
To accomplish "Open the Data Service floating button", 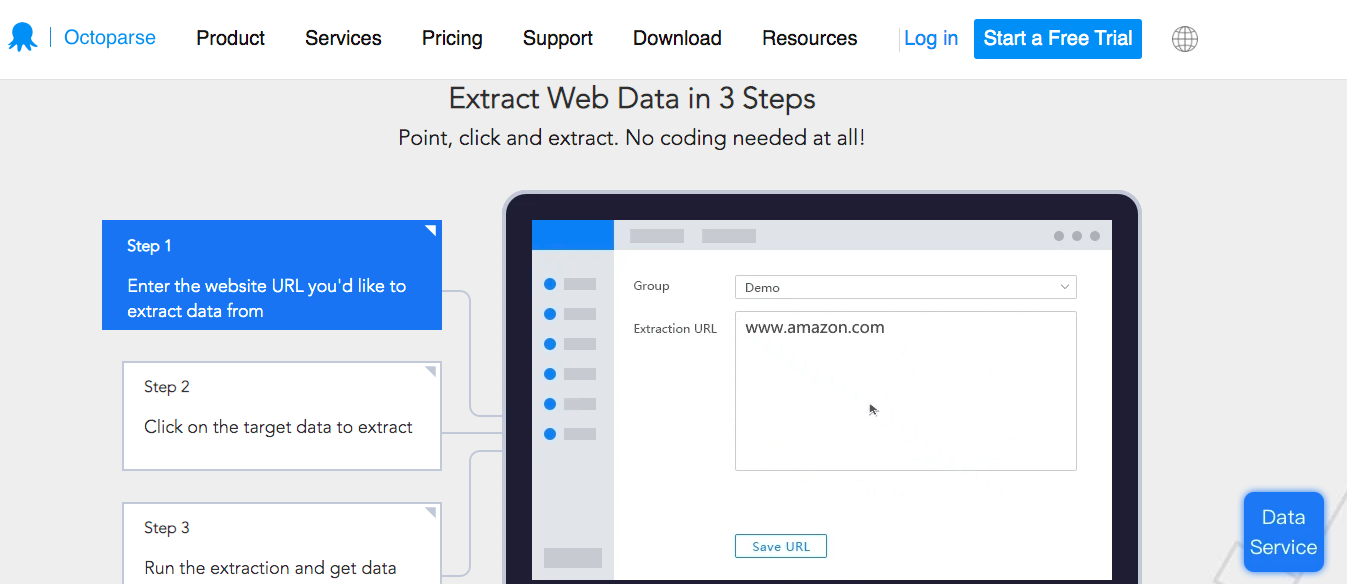I will (1284, 532).
